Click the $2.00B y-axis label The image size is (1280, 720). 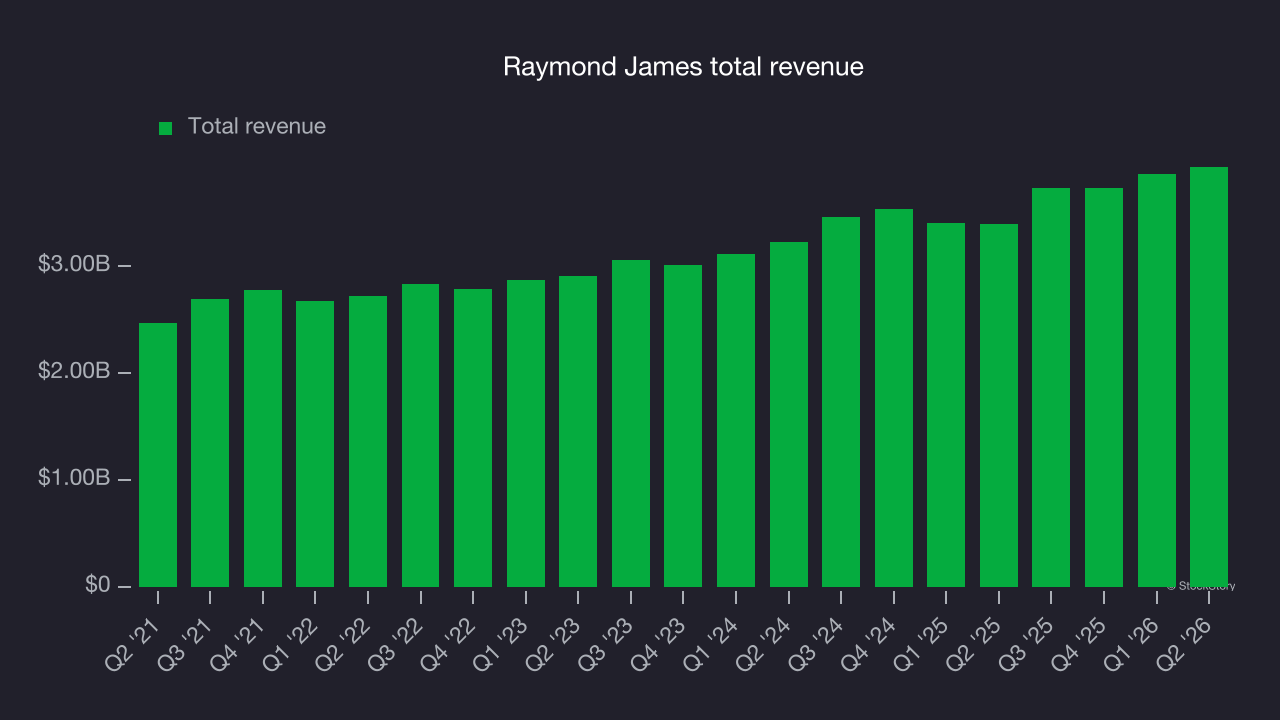tap(74, 372)
